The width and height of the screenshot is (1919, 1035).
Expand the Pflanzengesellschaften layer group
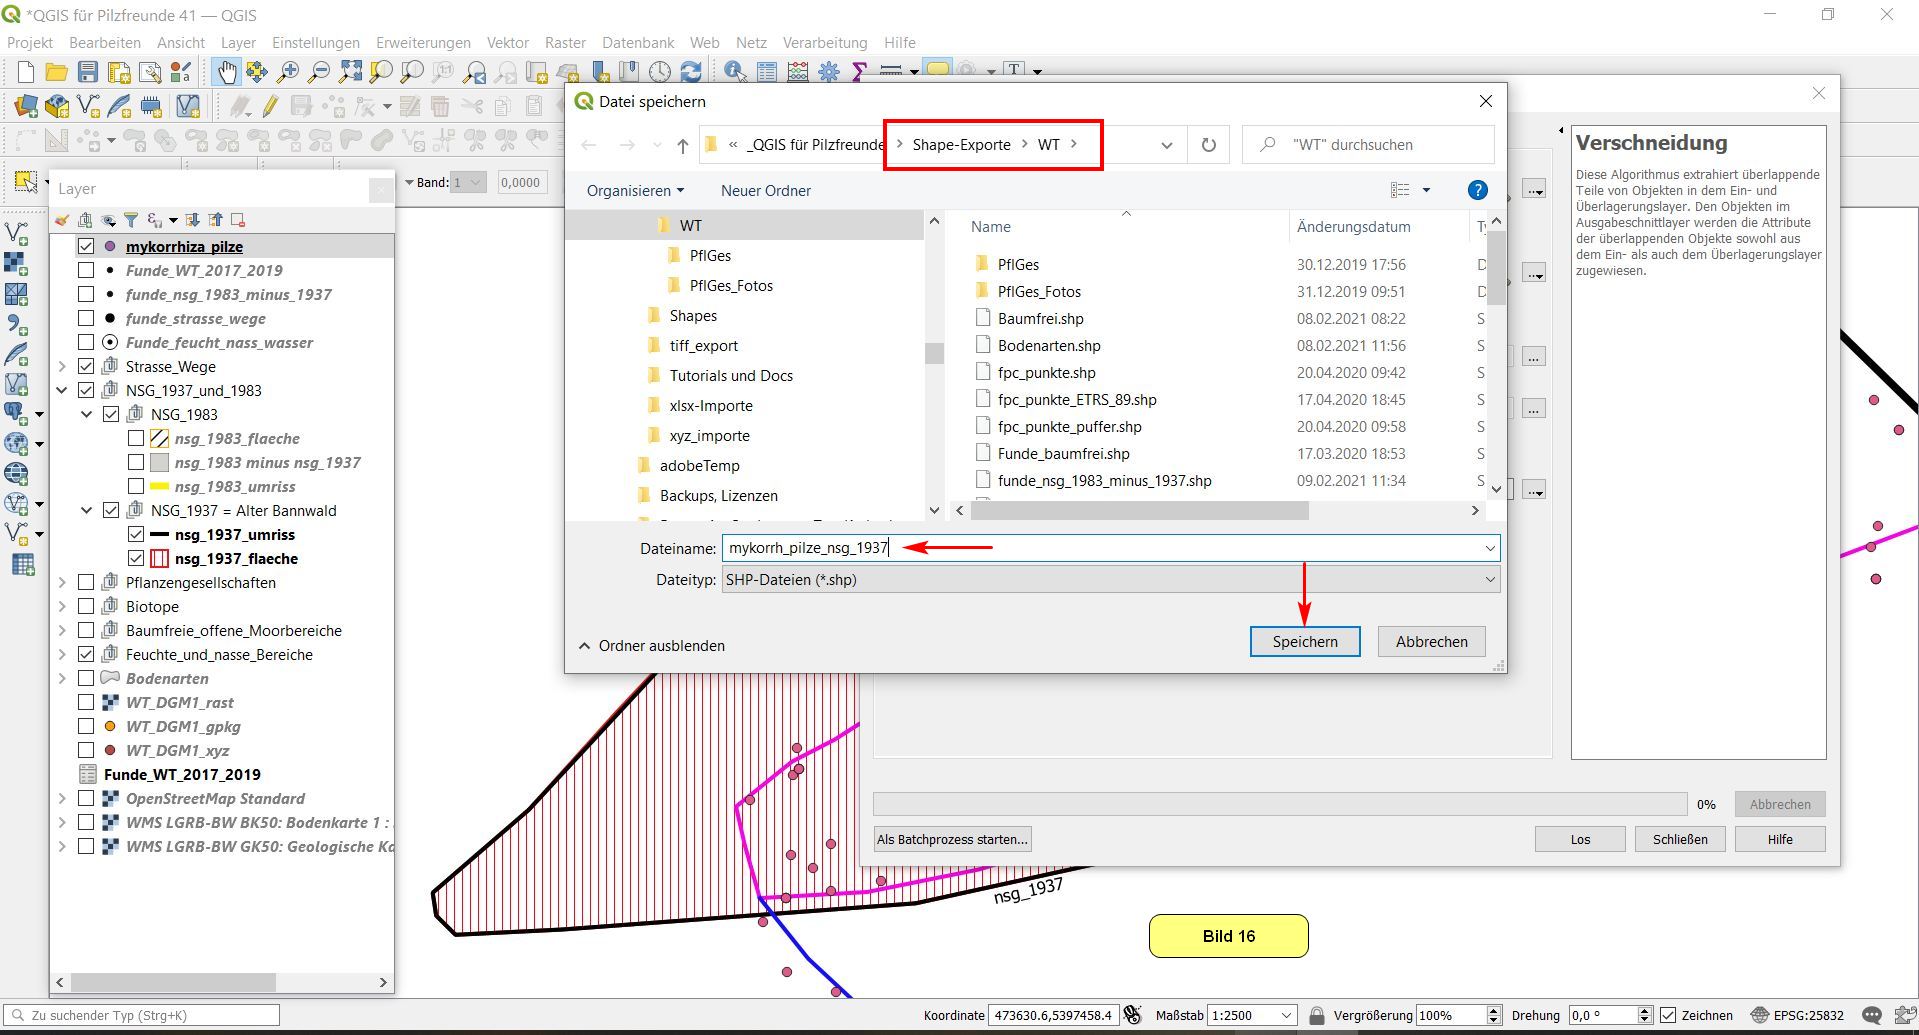pyautogui.click(x=62, y=582)
